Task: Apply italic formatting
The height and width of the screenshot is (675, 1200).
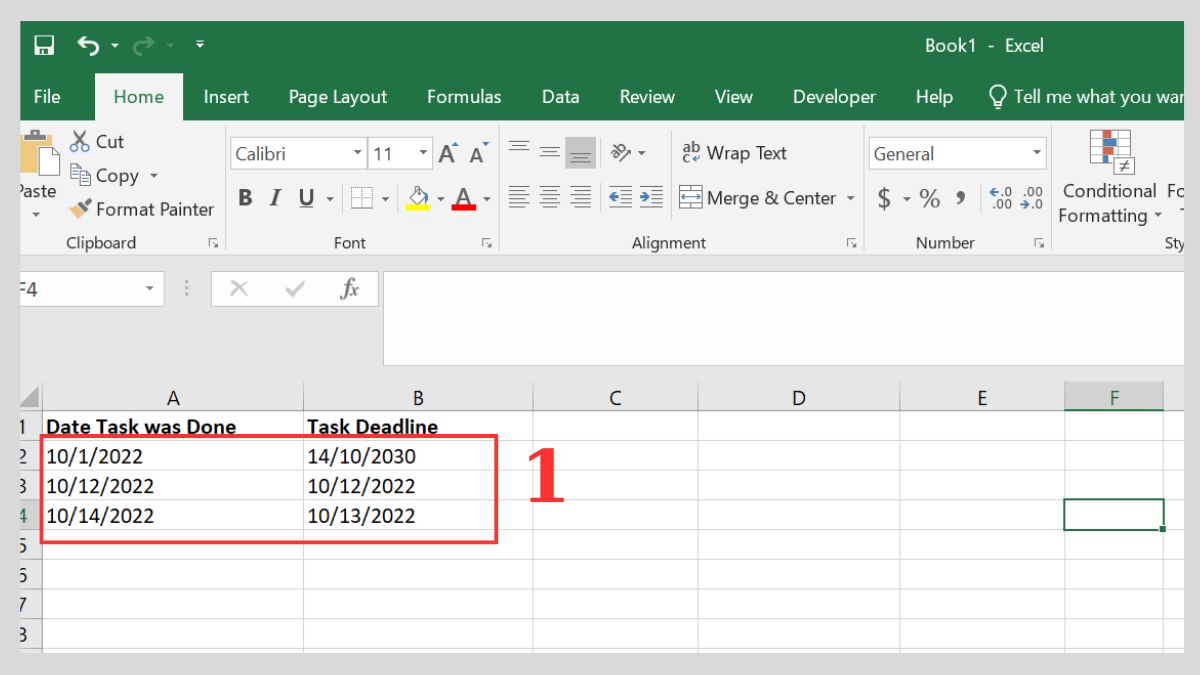Action: pos(274,198)
